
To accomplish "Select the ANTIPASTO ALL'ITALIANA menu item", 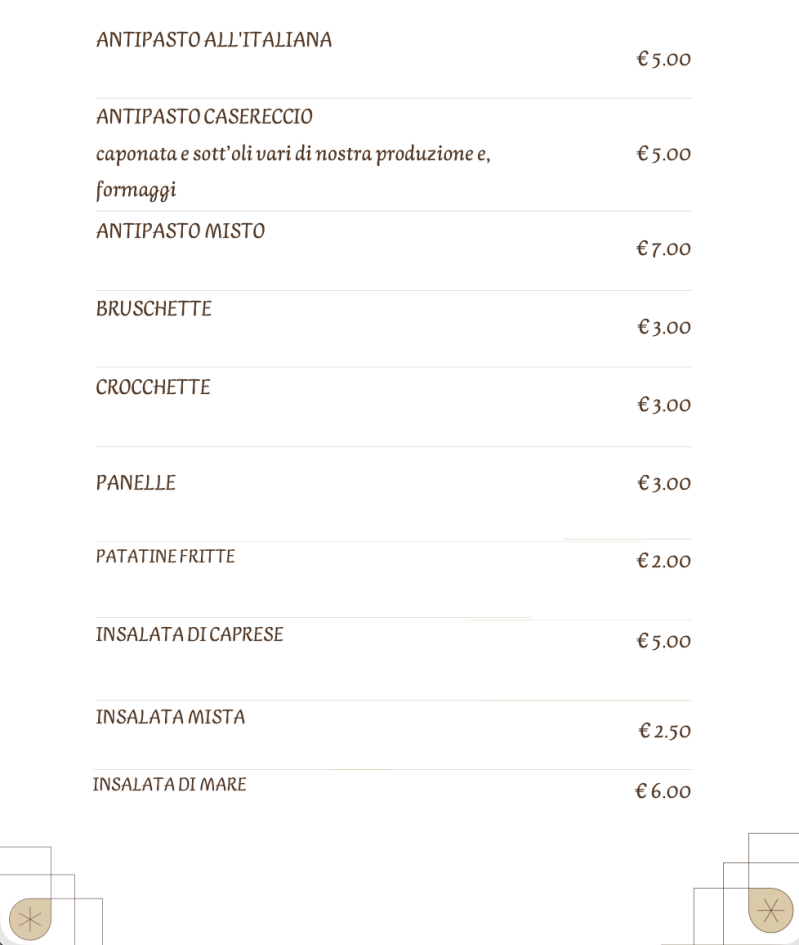I will tap(214, 40).
